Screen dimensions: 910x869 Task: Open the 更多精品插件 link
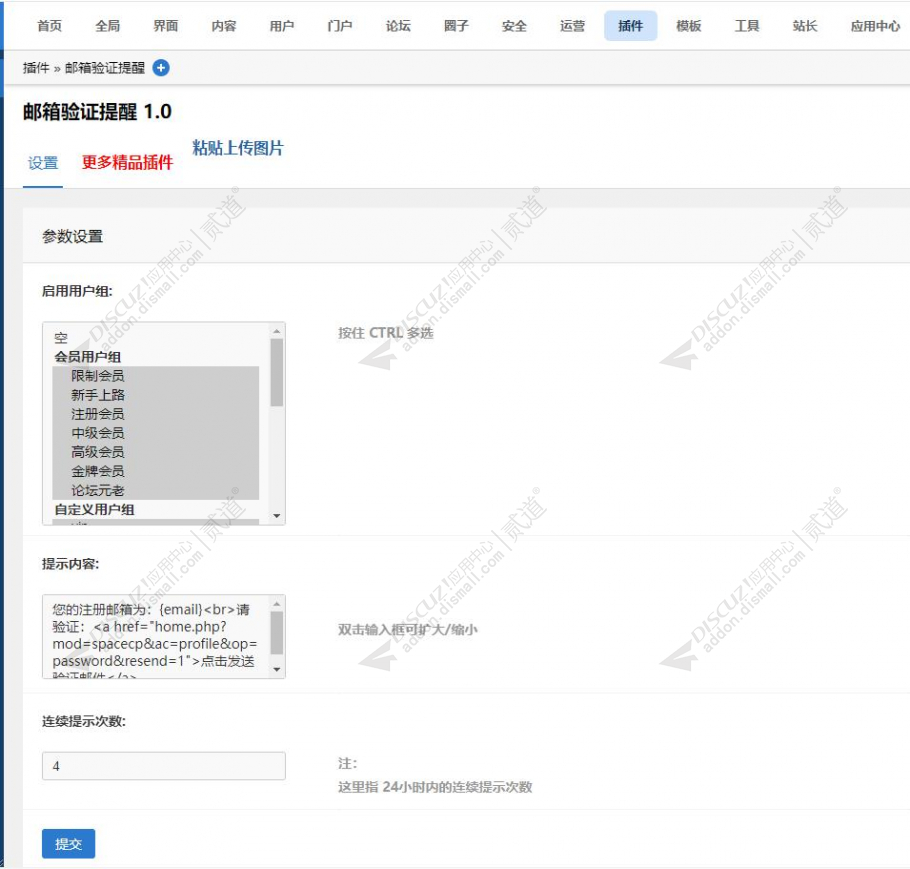(127, 163)
